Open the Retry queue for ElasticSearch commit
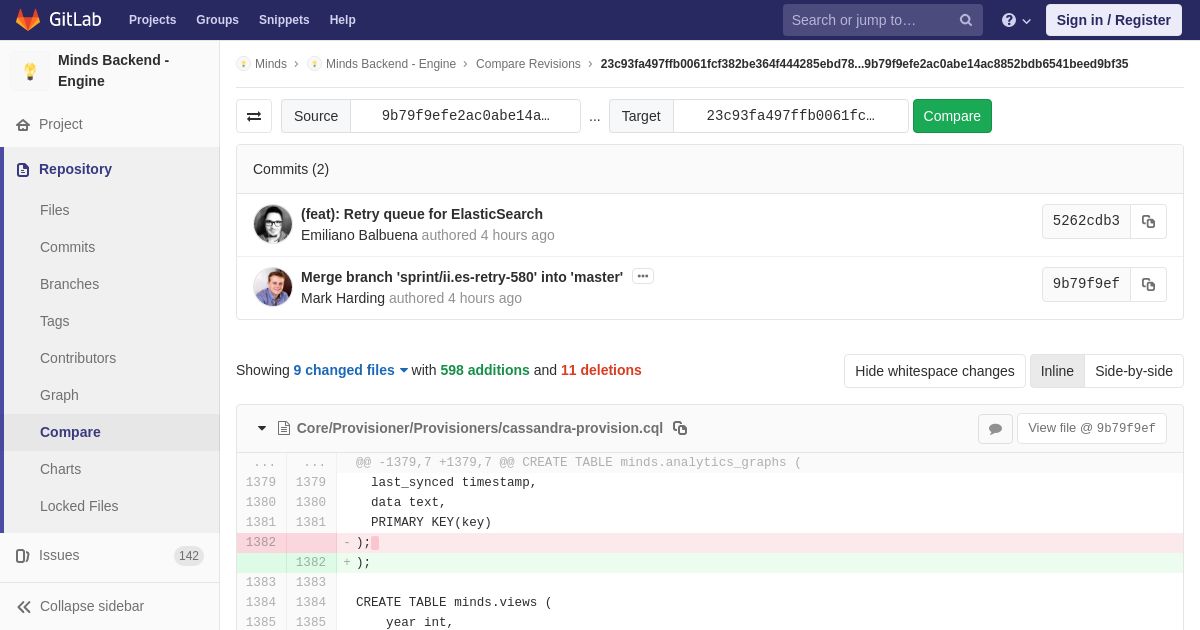 point(422,214)
